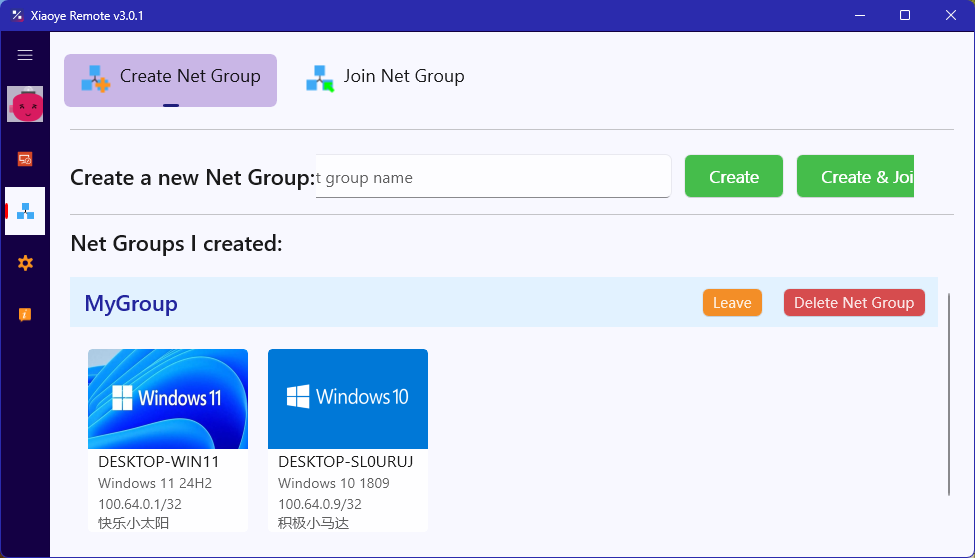The image size is (975, 558).
Task: Open the info/about sidebar icon
Action: [25, 315]
